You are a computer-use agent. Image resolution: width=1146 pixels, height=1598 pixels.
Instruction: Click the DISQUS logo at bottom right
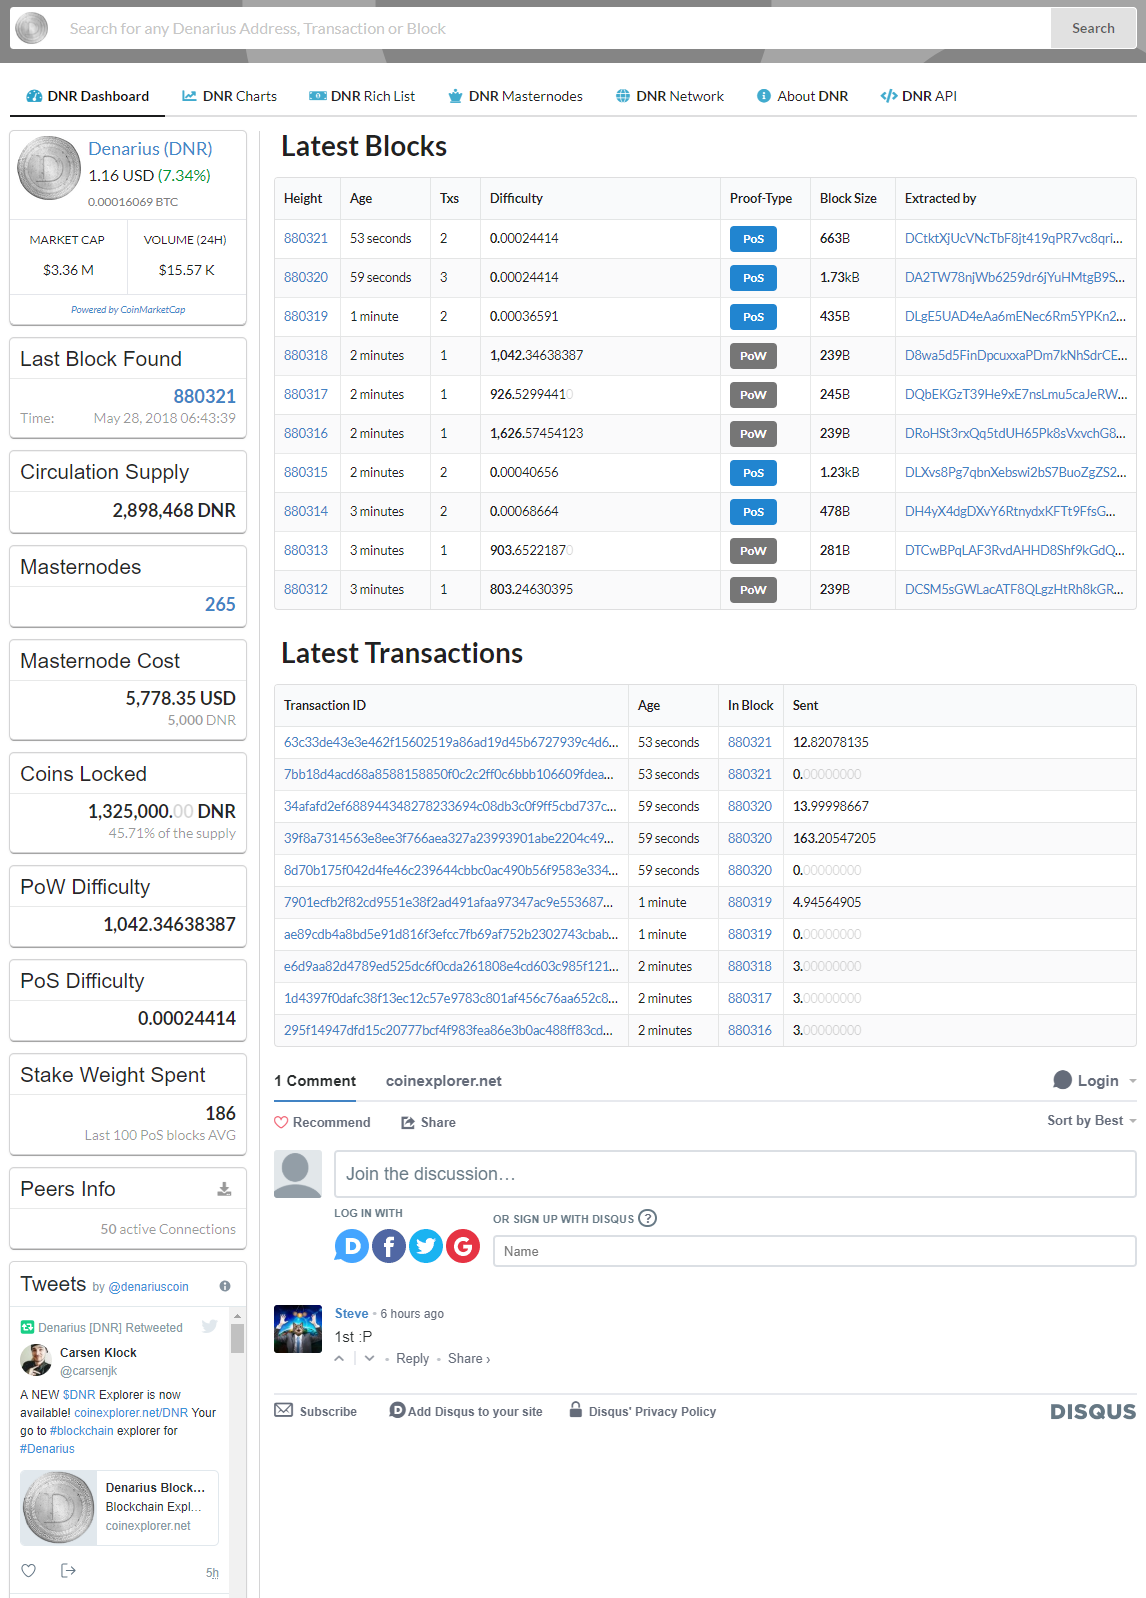click(x=1093, y=1412)
